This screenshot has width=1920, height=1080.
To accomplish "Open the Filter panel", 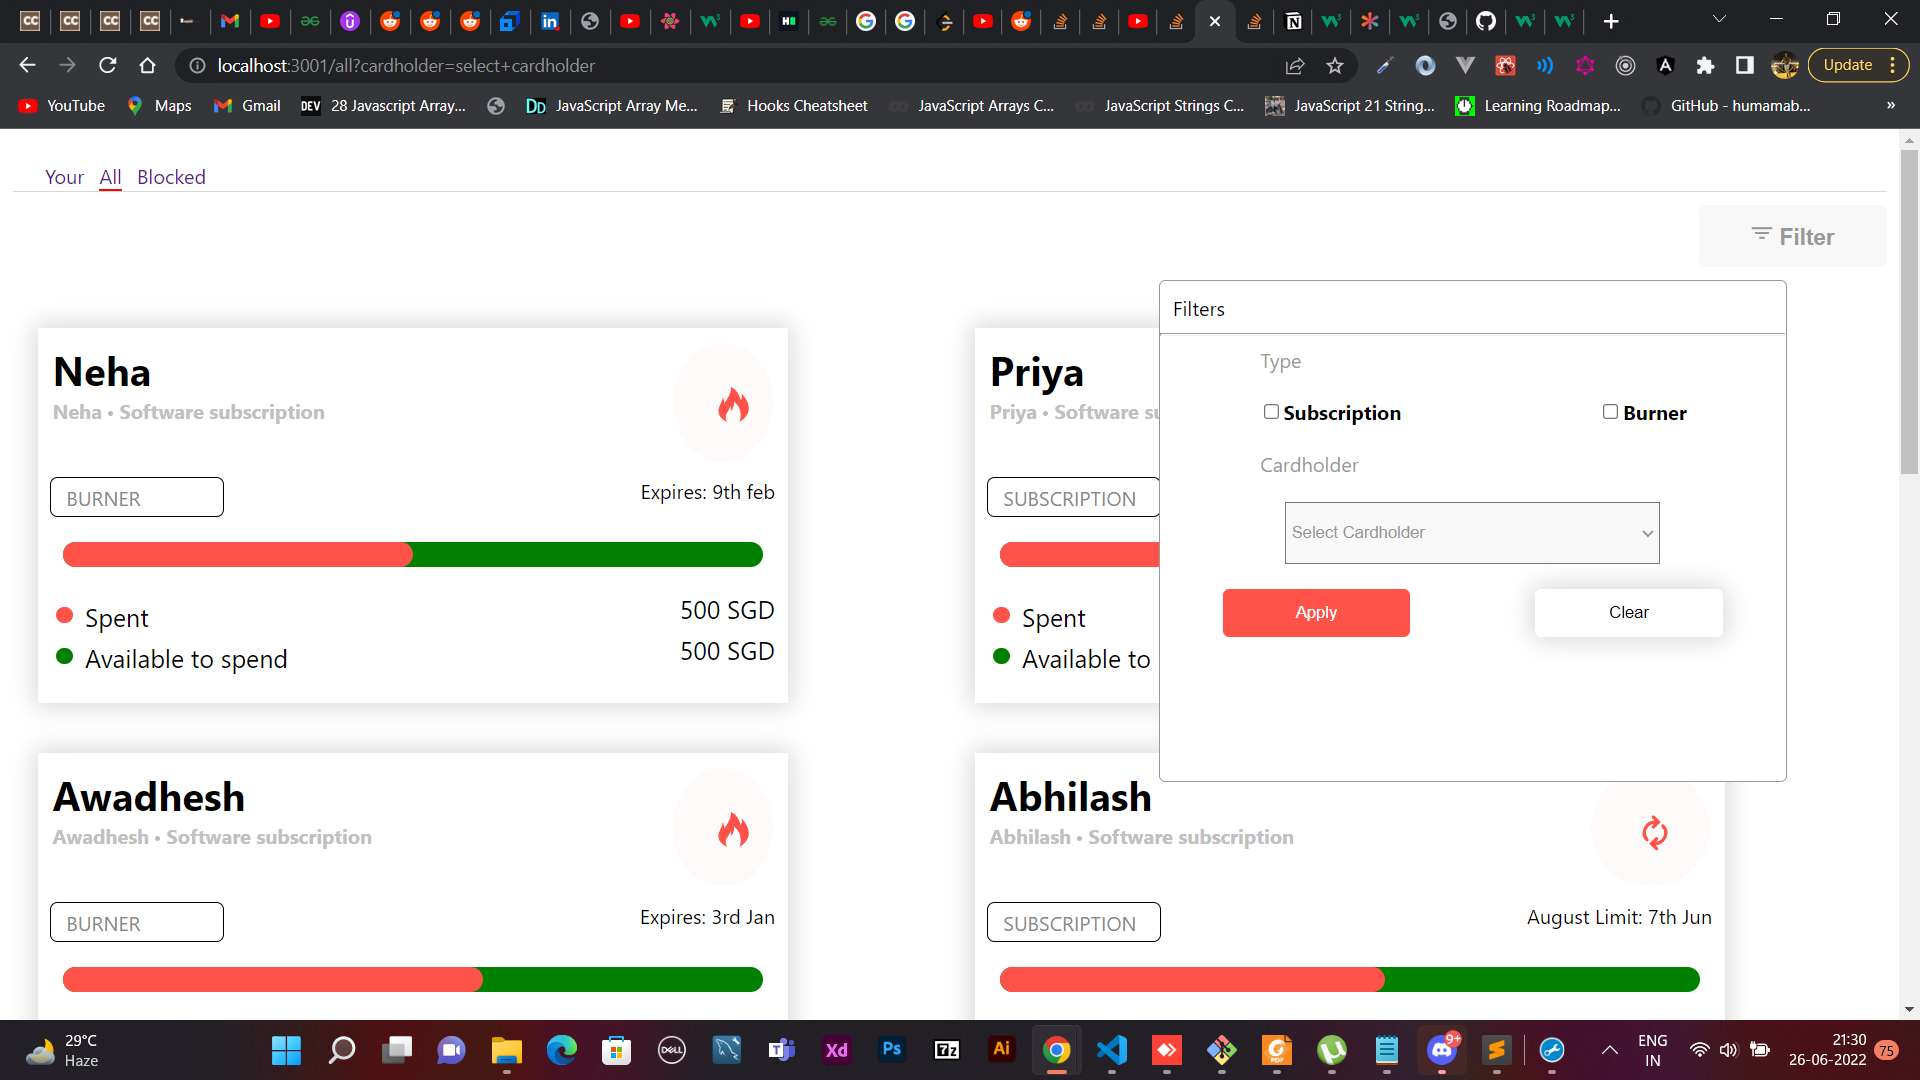I will (x=1792, y=236).
